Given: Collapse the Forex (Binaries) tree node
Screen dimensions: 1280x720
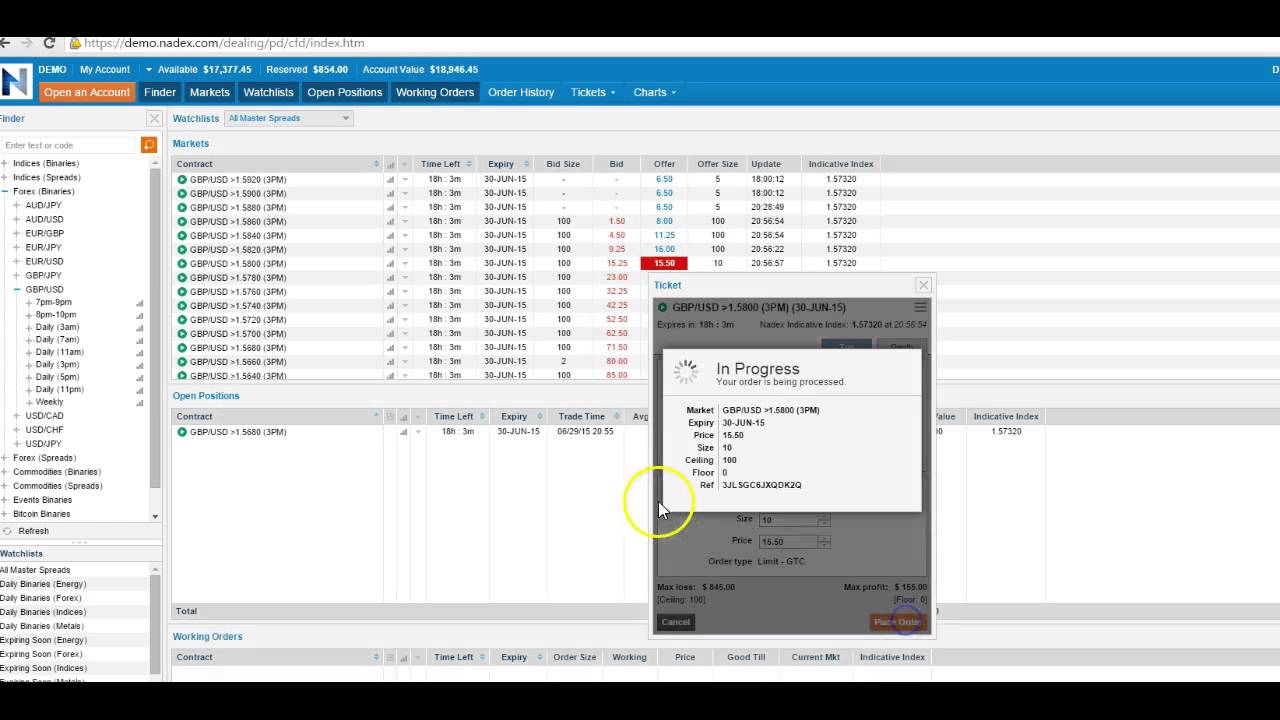Looking at the screenshot, I should 5,191.
